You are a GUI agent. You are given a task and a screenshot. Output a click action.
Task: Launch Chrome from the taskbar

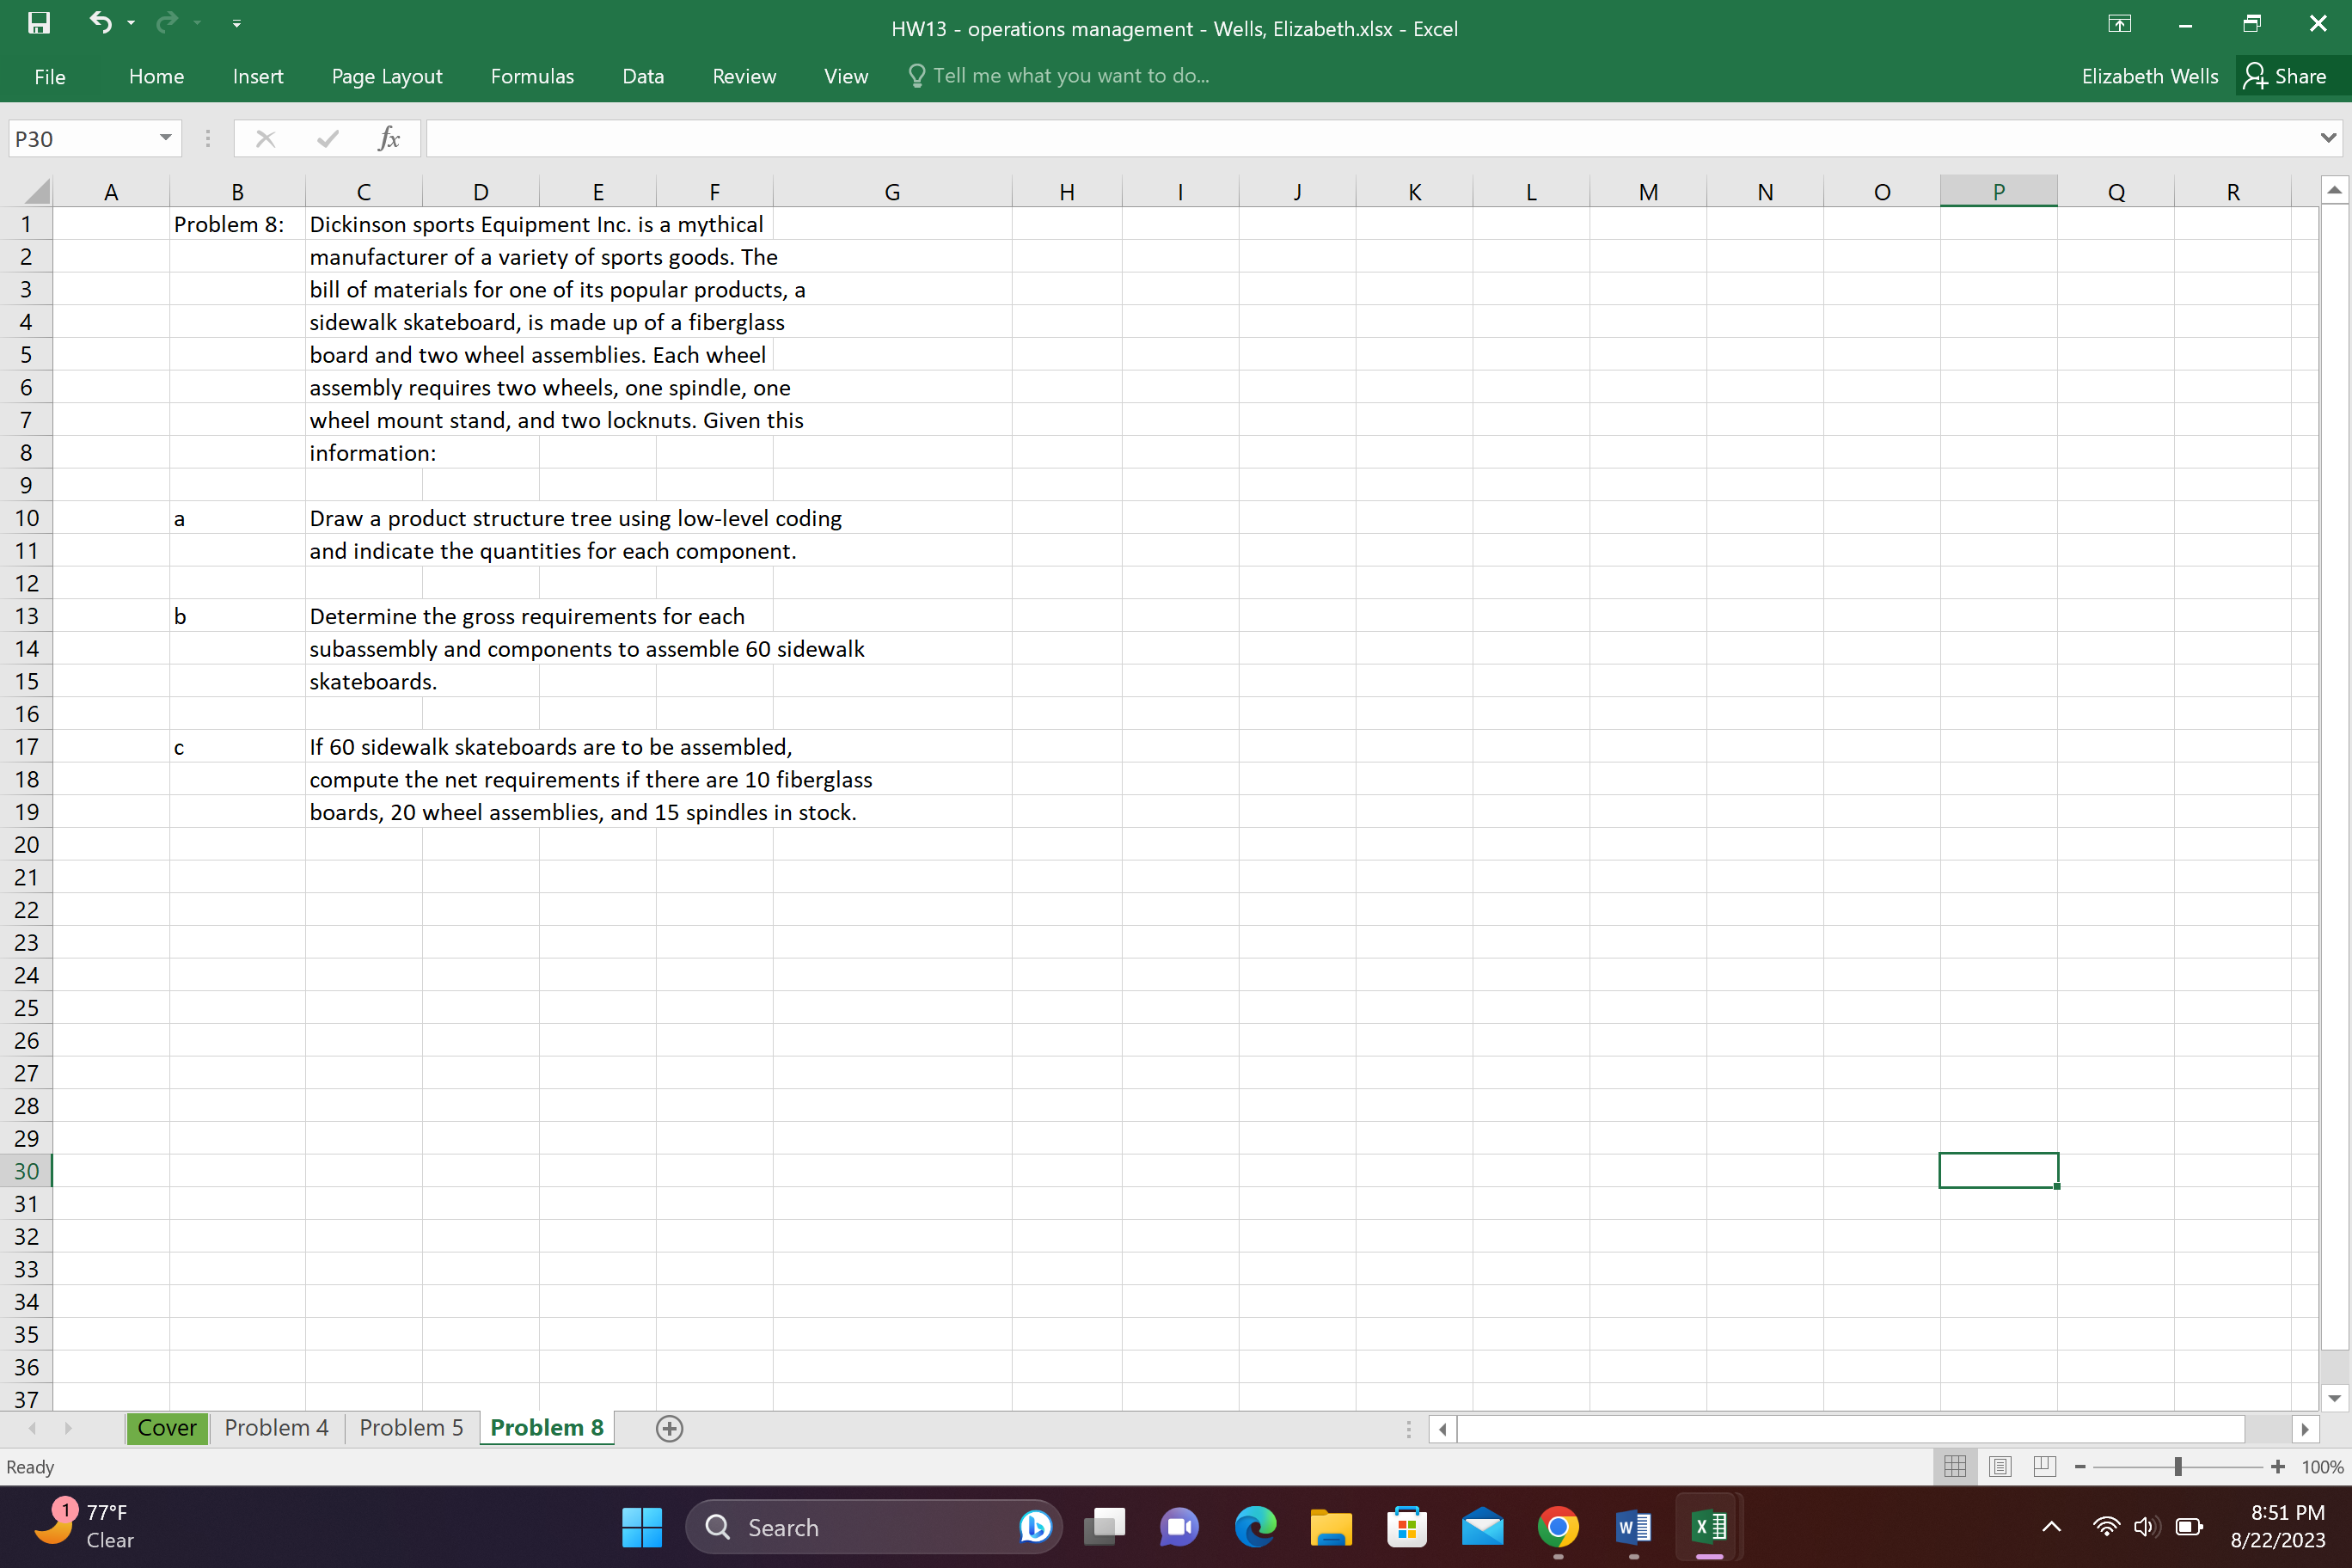(1557, 1527)
